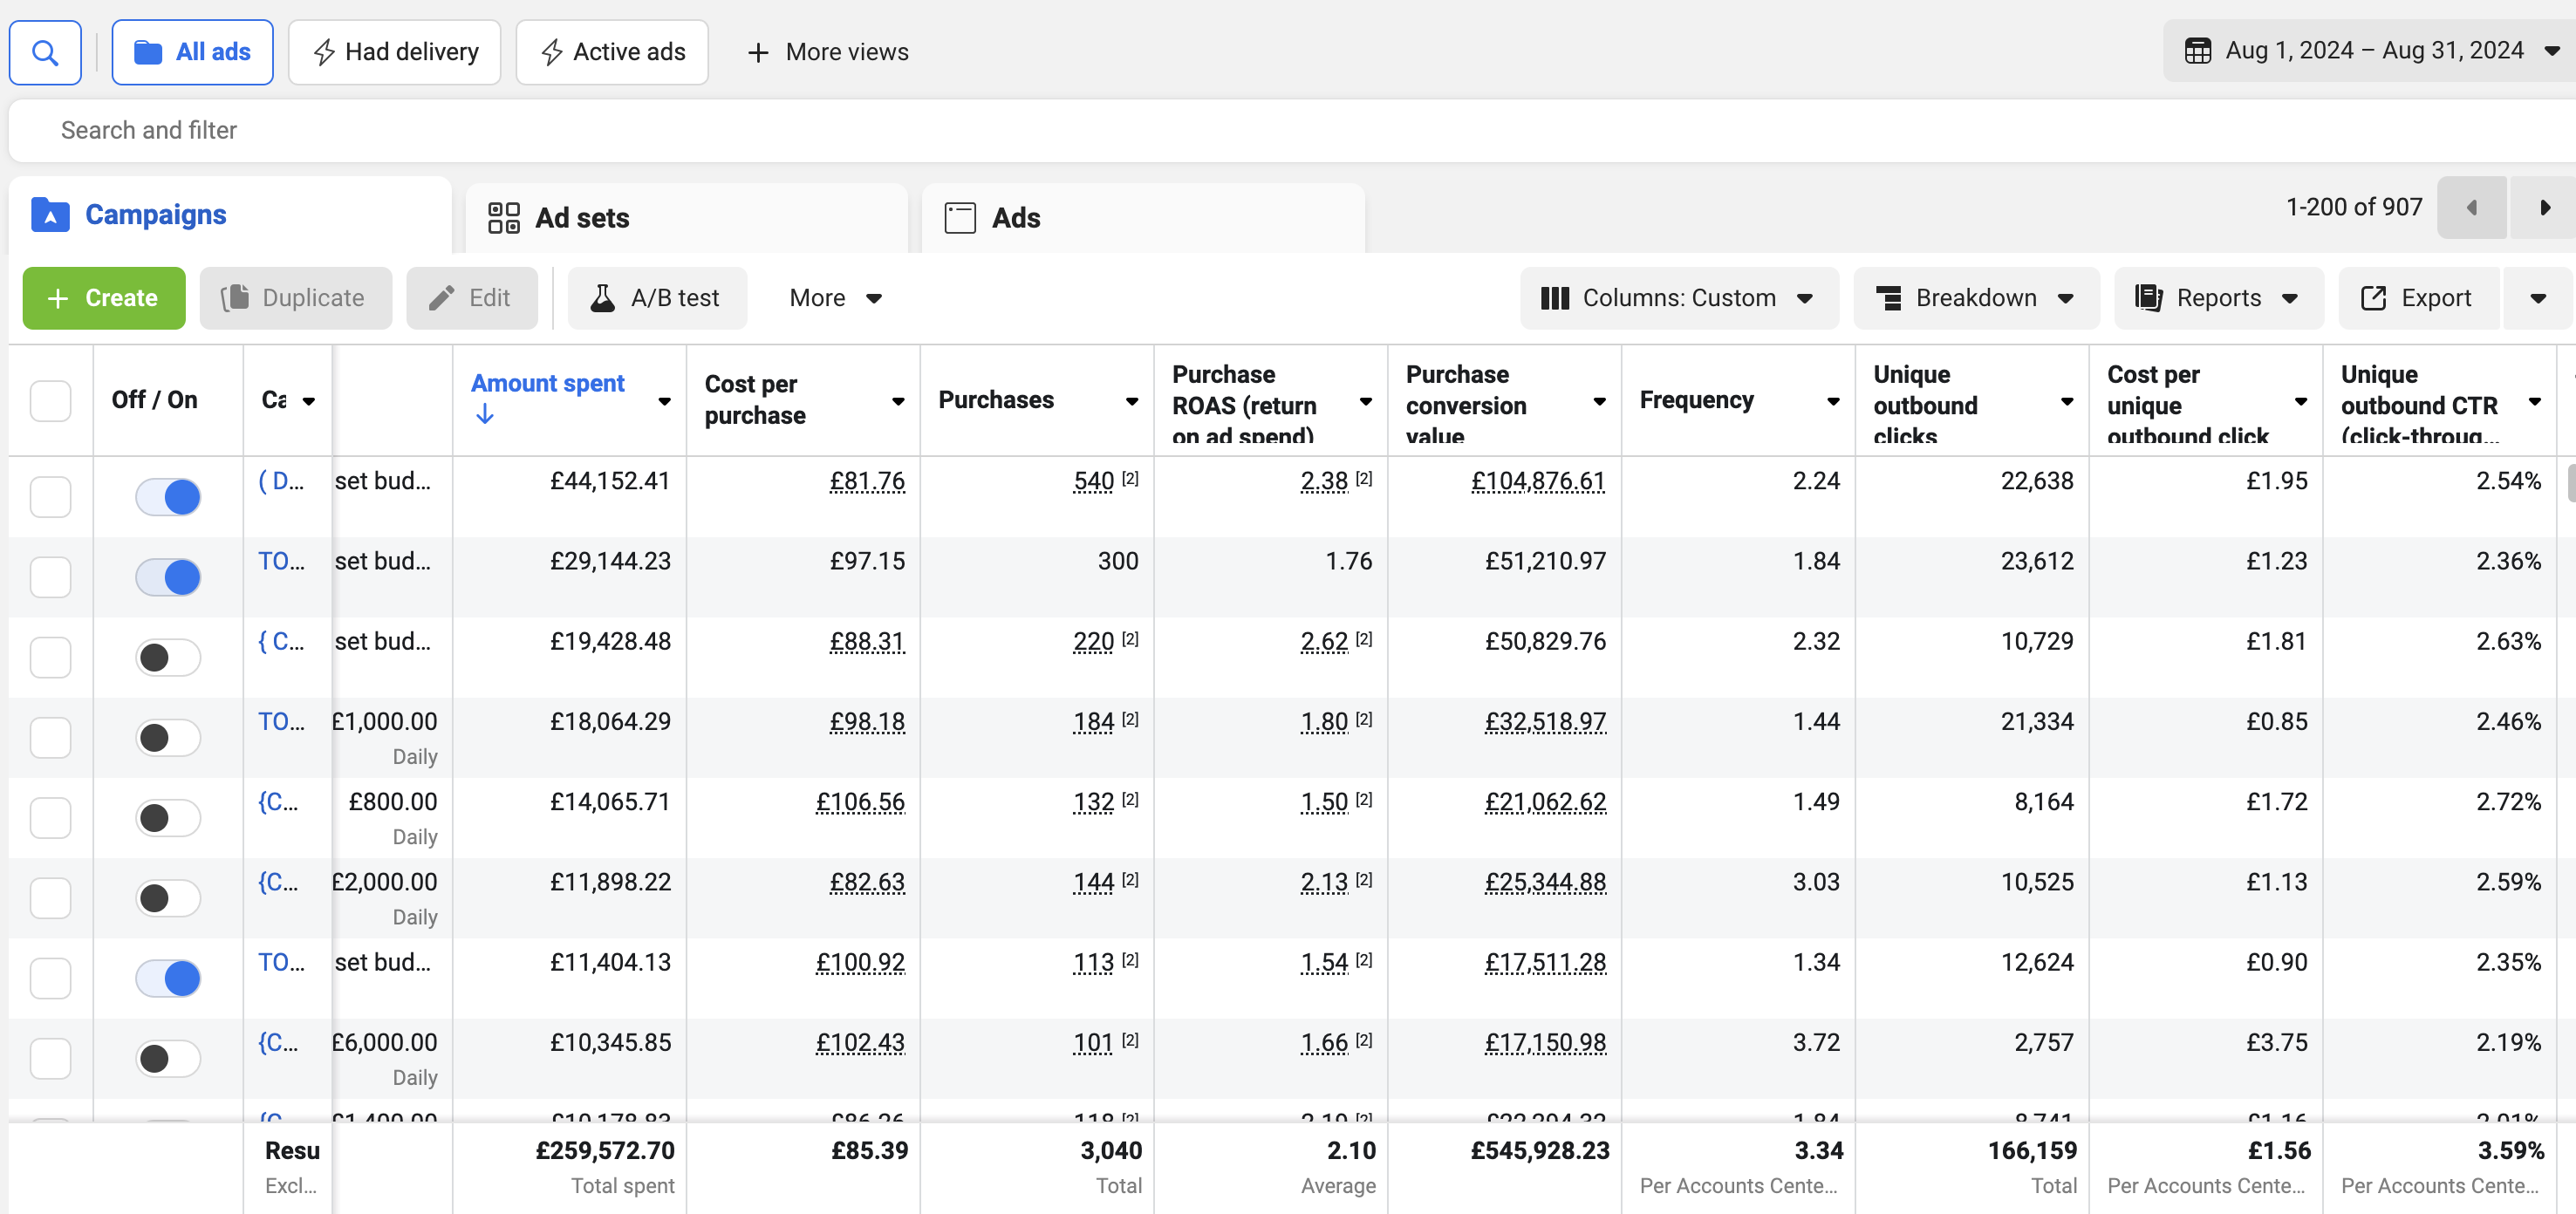Turn off the £44,152.41 campaign toggle

click(x=168, y=497)
